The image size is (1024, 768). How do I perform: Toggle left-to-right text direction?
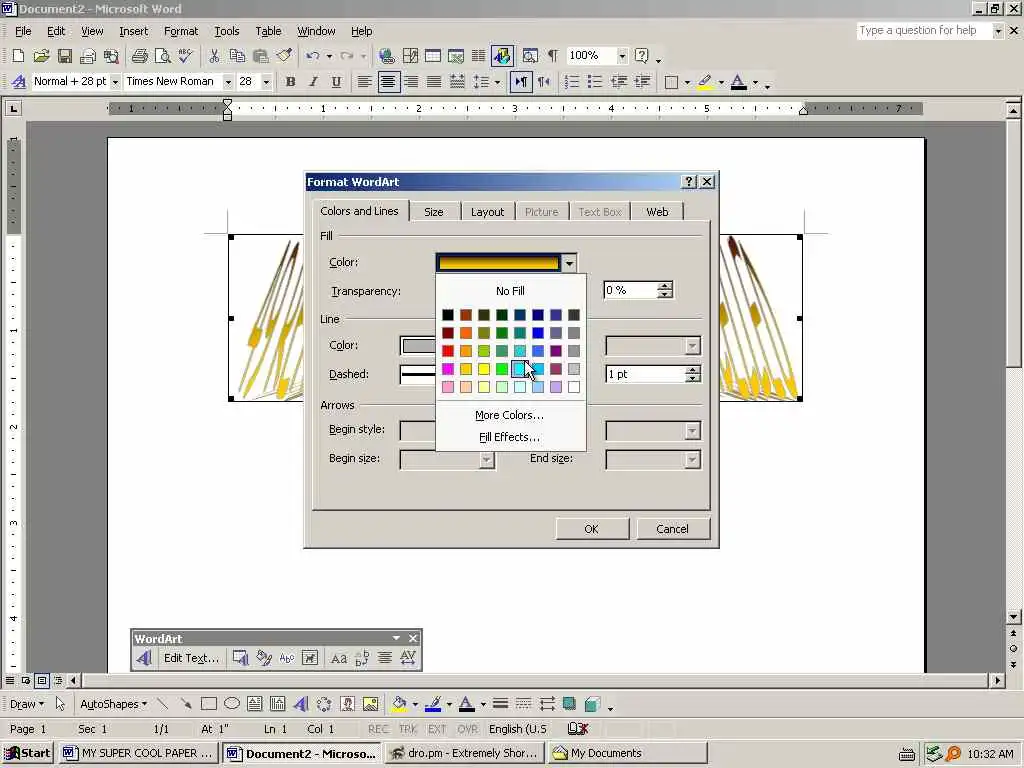(x=521, y=82)
